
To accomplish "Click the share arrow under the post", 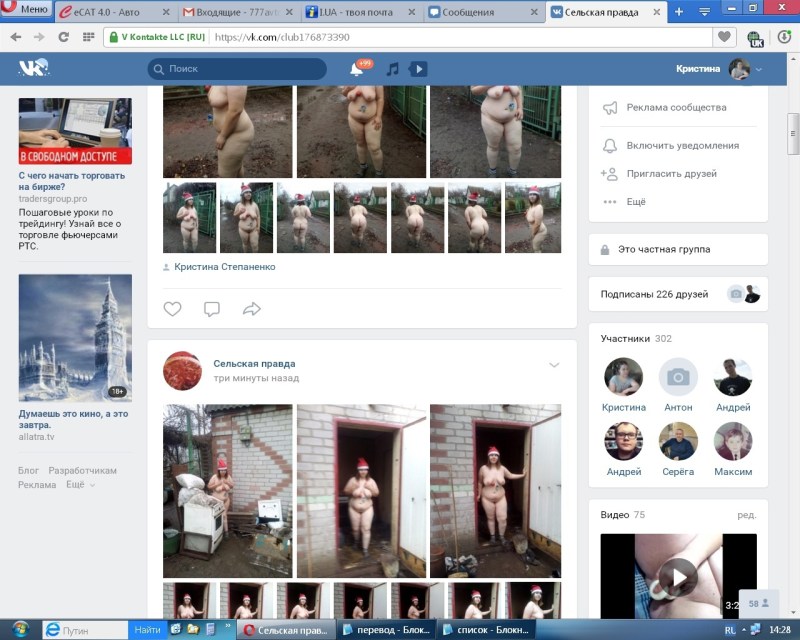I will pos(252,309).
